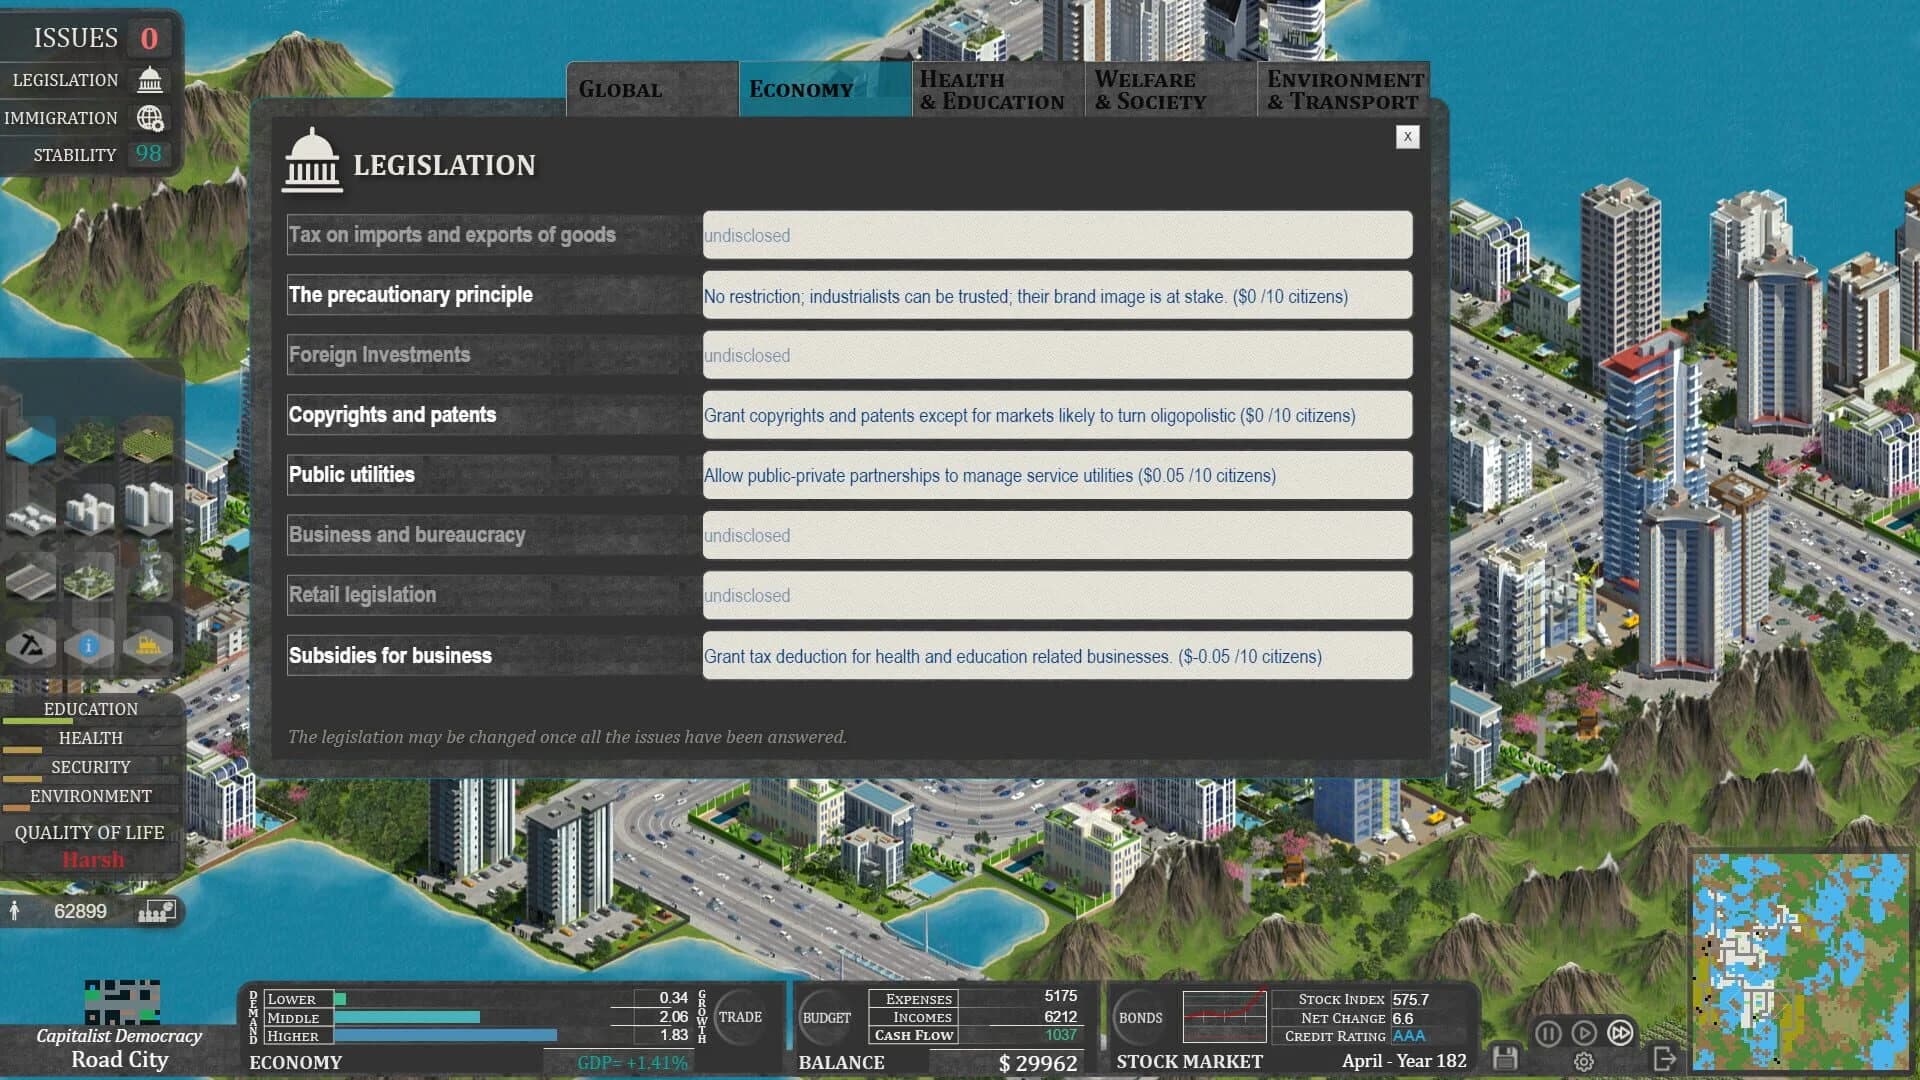The image size is (1920, 1080).
Task: Click the TRADE button
Action: (x=741, y=1017)
